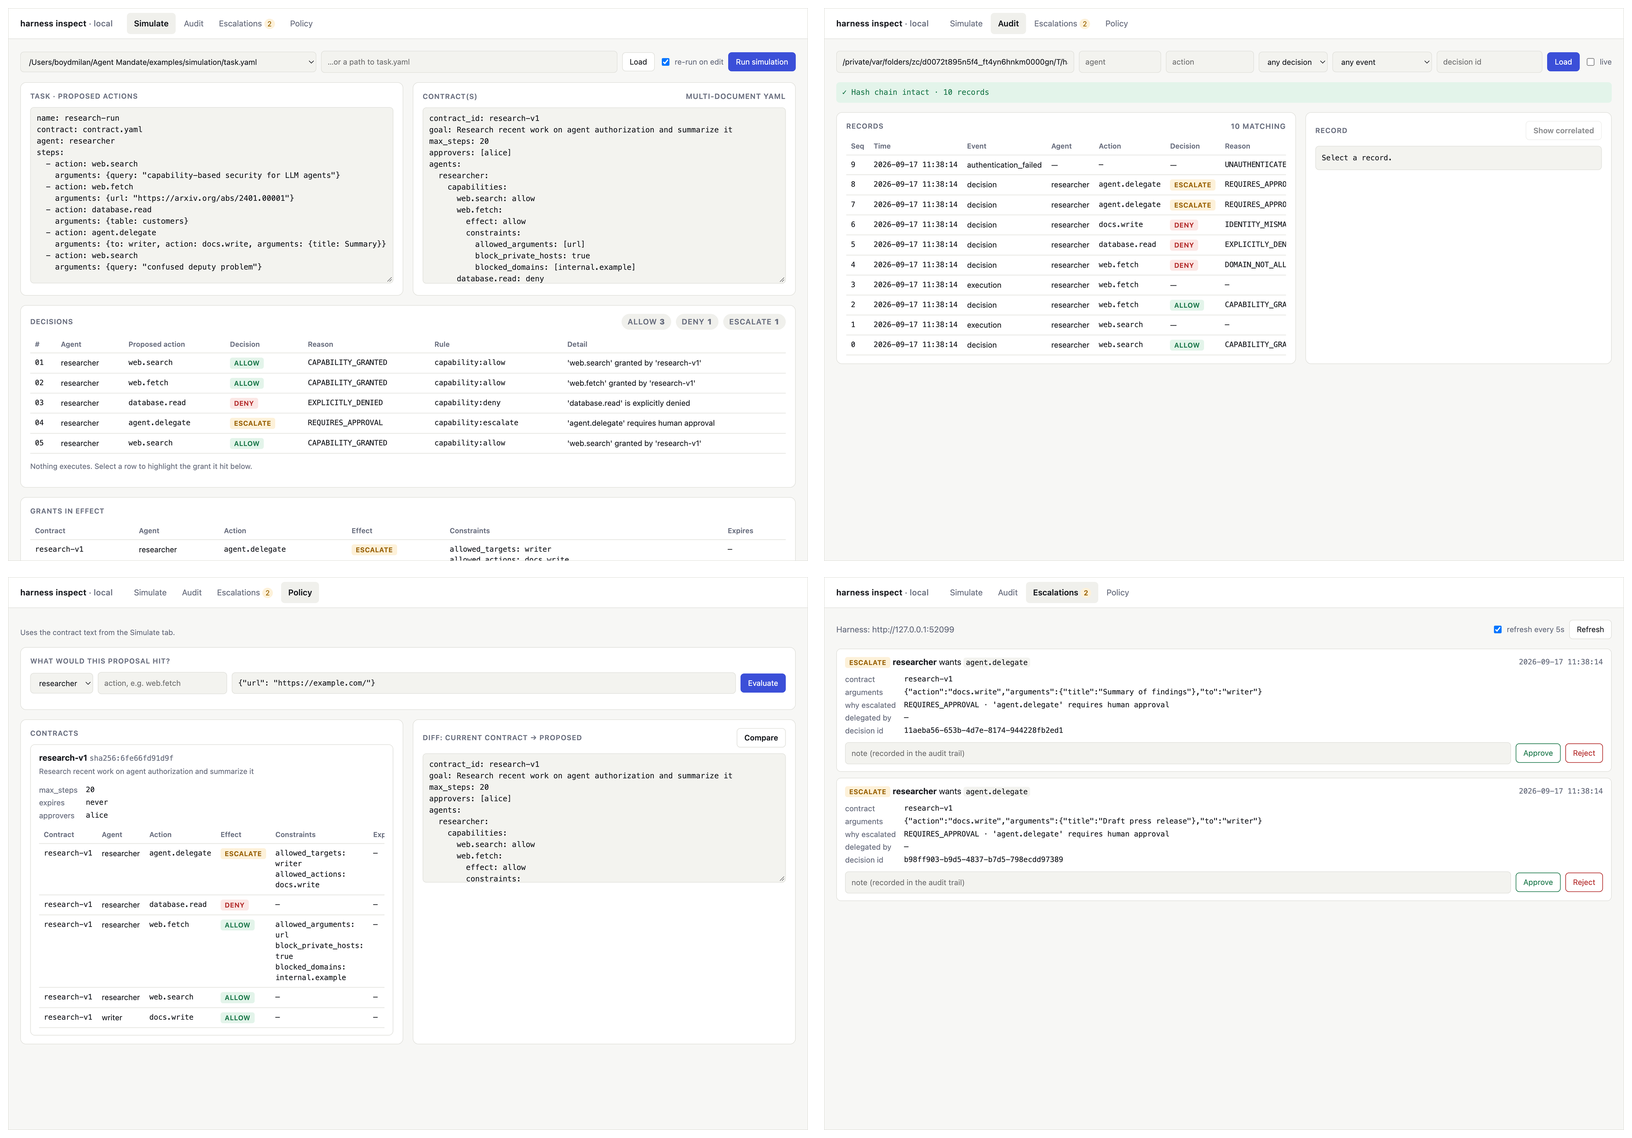Filter decisions by the DENY 1 chip
This screenshot has width=1632, height=1138.
pyautogui.click(x=696, y=322)
